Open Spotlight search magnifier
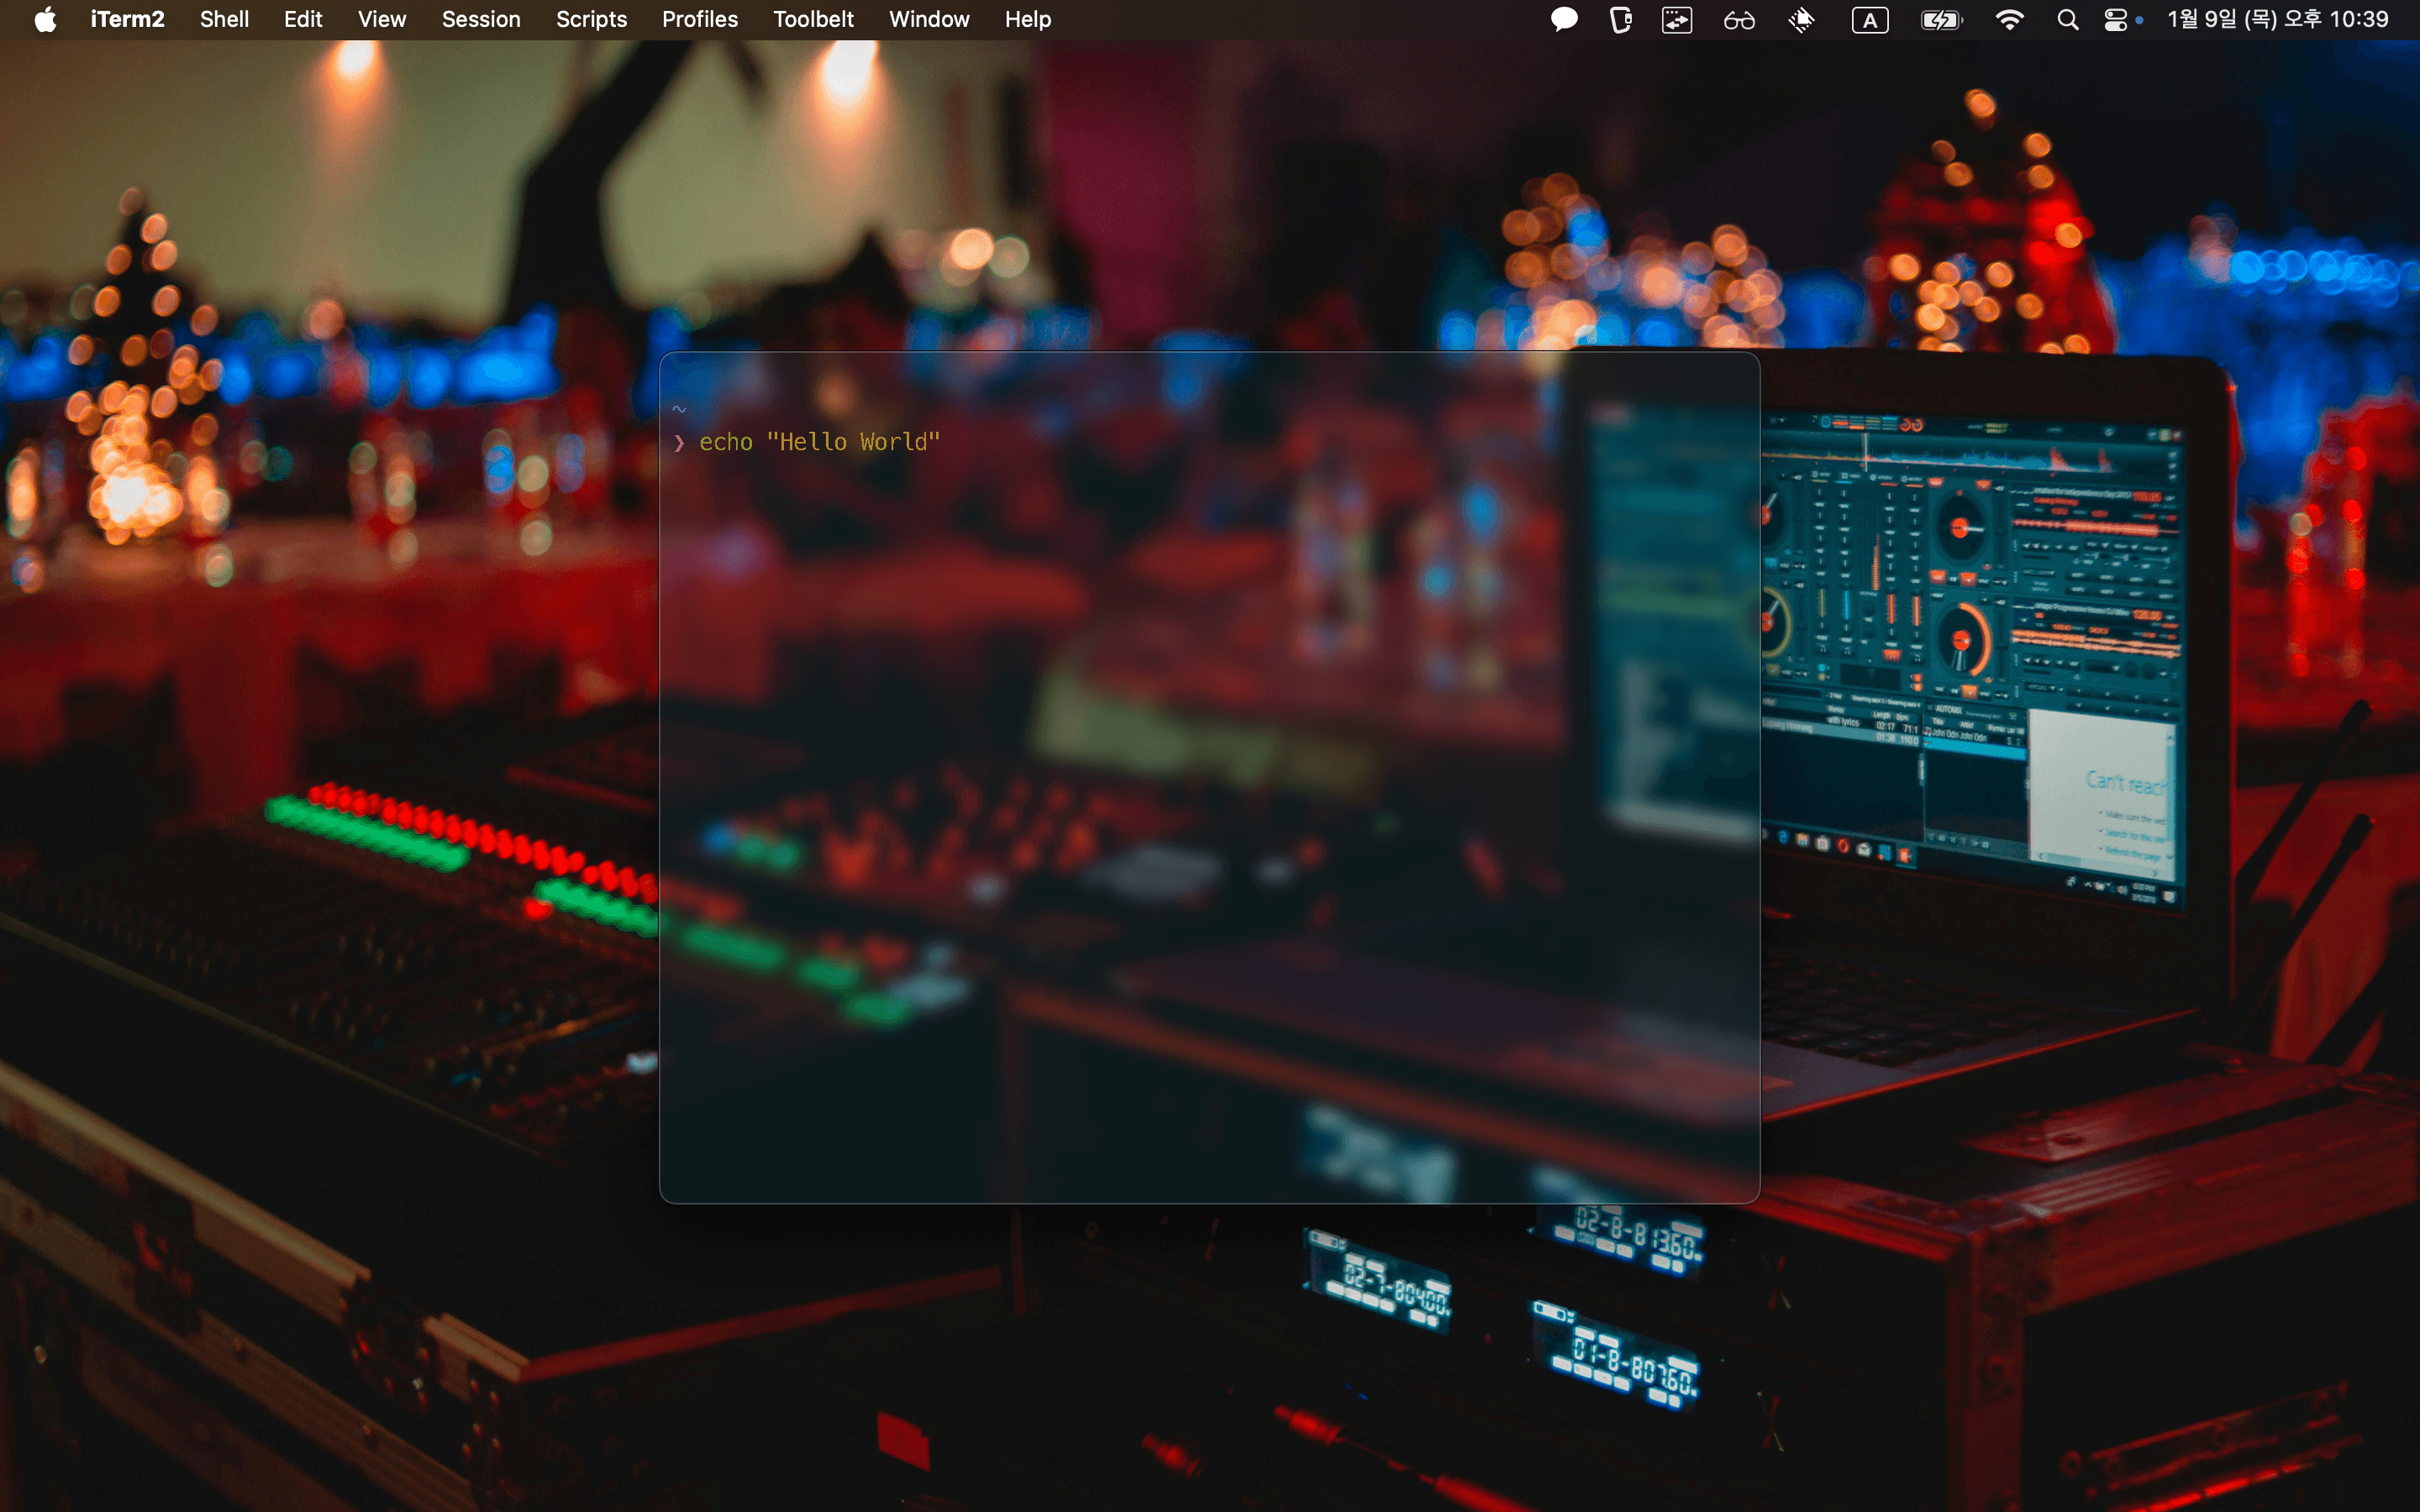The width and height of the screenshot is (2420, 1512). [x=2067, y=20]
